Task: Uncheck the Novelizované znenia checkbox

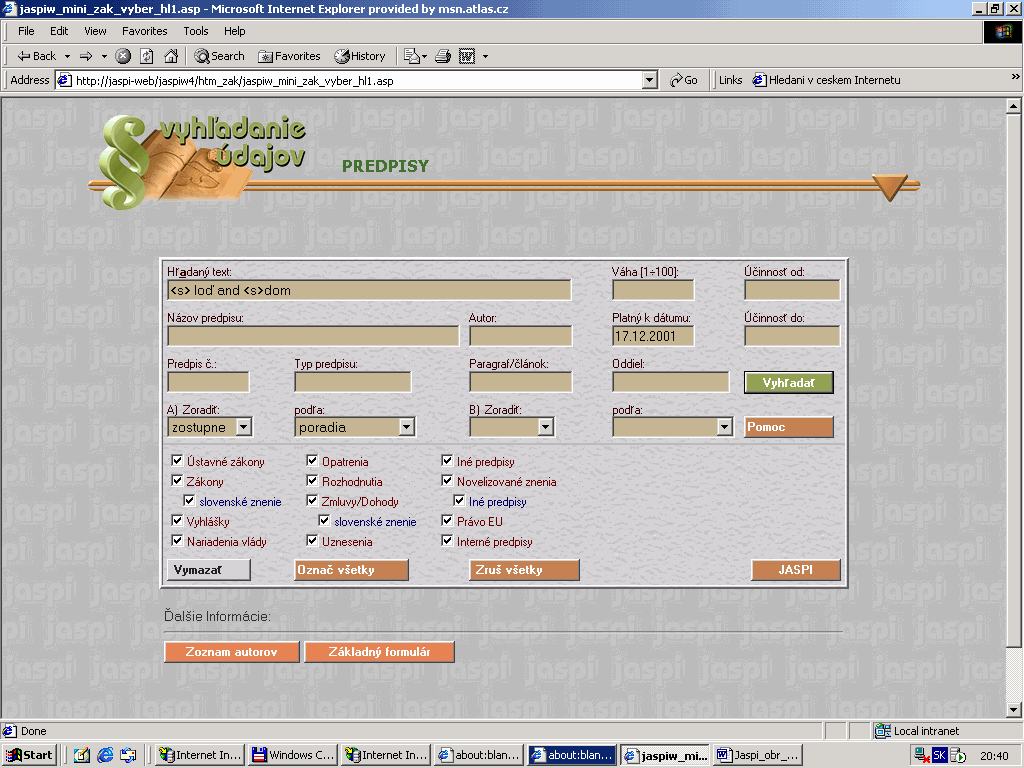Action: (447, 481)
